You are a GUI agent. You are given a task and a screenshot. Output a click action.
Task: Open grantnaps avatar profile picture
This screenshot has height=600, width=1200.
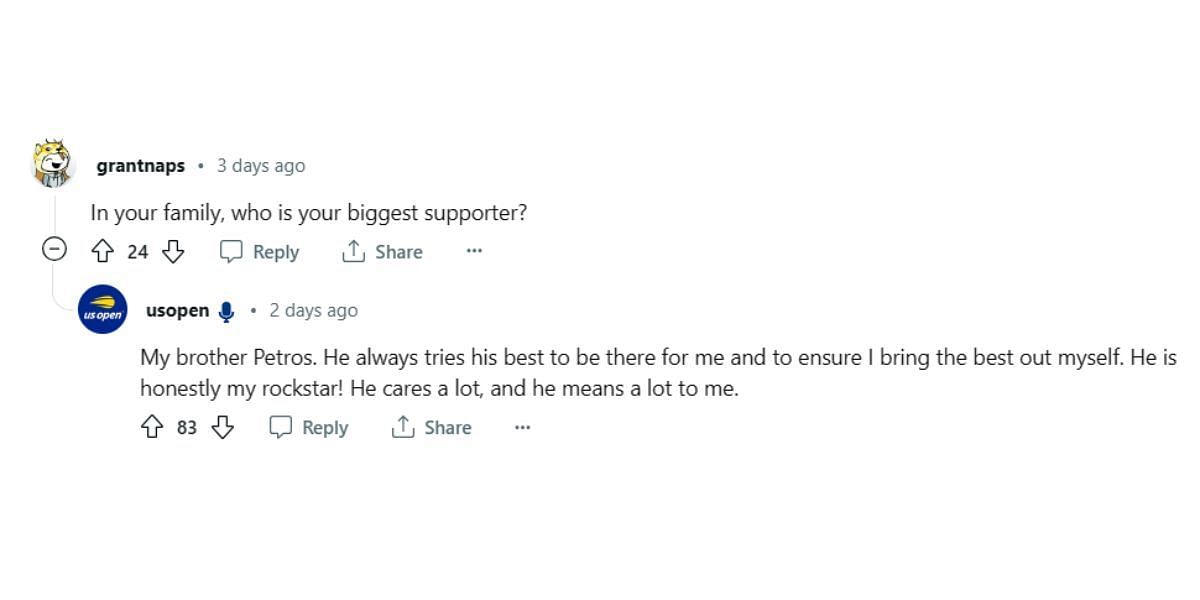[x=53, y=163]
